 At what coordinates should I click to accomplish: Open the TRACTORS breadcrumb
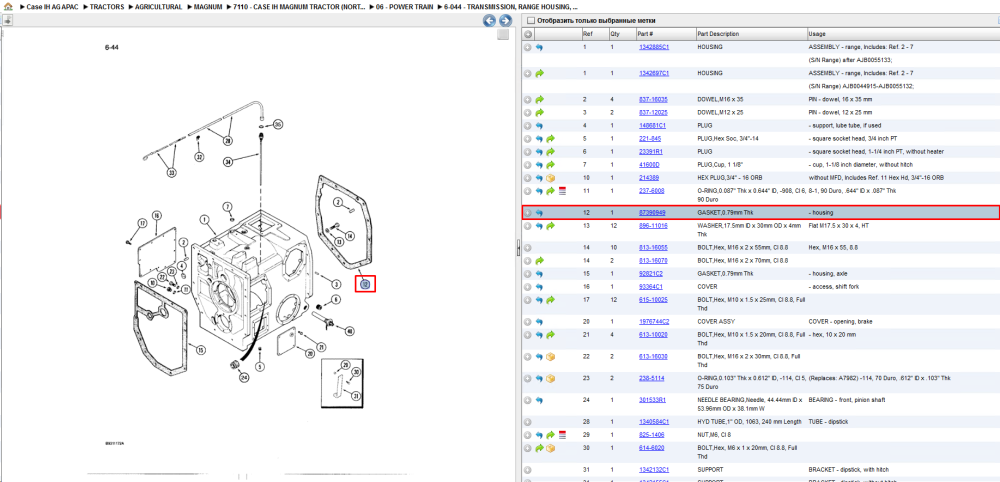point(107,6)
